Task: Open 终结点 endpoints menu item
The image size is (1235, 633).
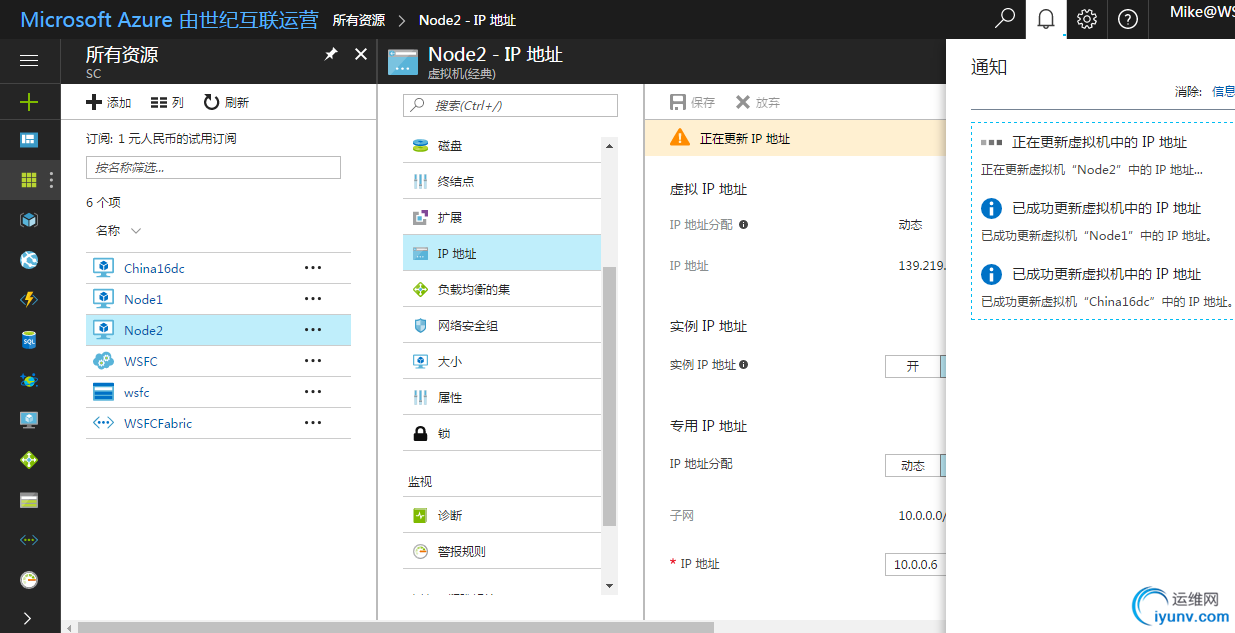Action: [x=502, y=181]
